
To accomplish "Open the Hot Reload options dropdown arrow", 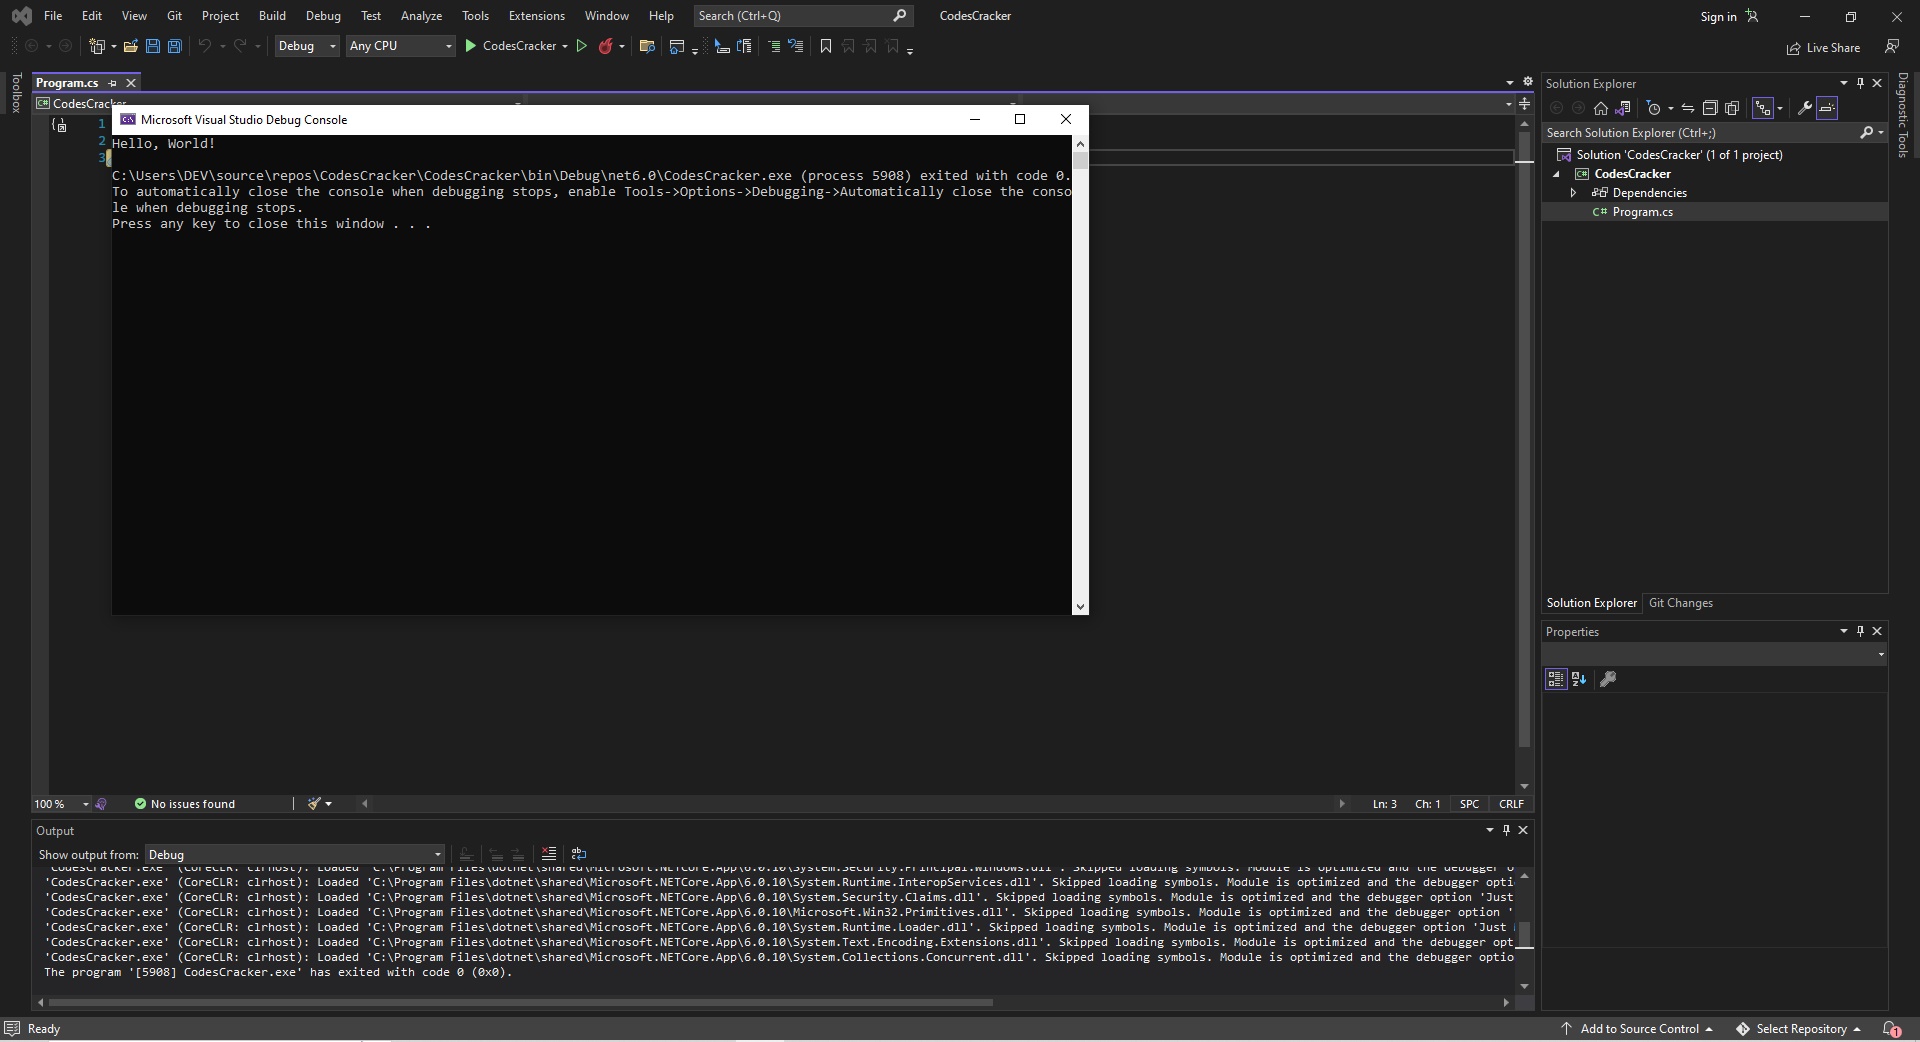I will pos(622,46).
